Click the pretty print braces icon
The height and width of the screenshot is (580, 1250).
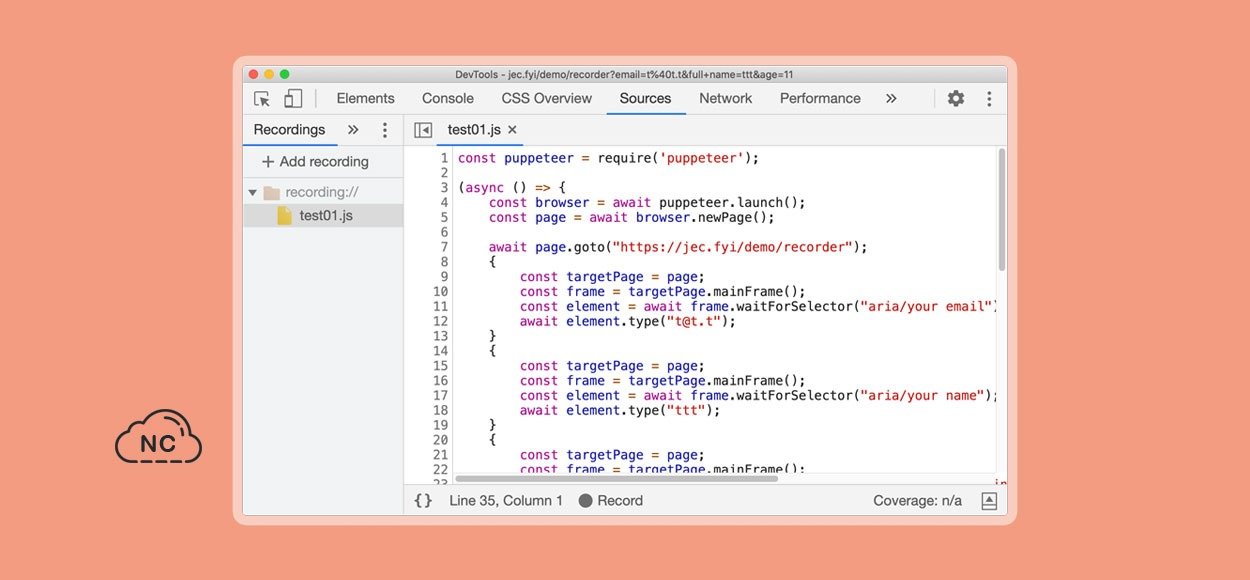[x=423, y=500]
